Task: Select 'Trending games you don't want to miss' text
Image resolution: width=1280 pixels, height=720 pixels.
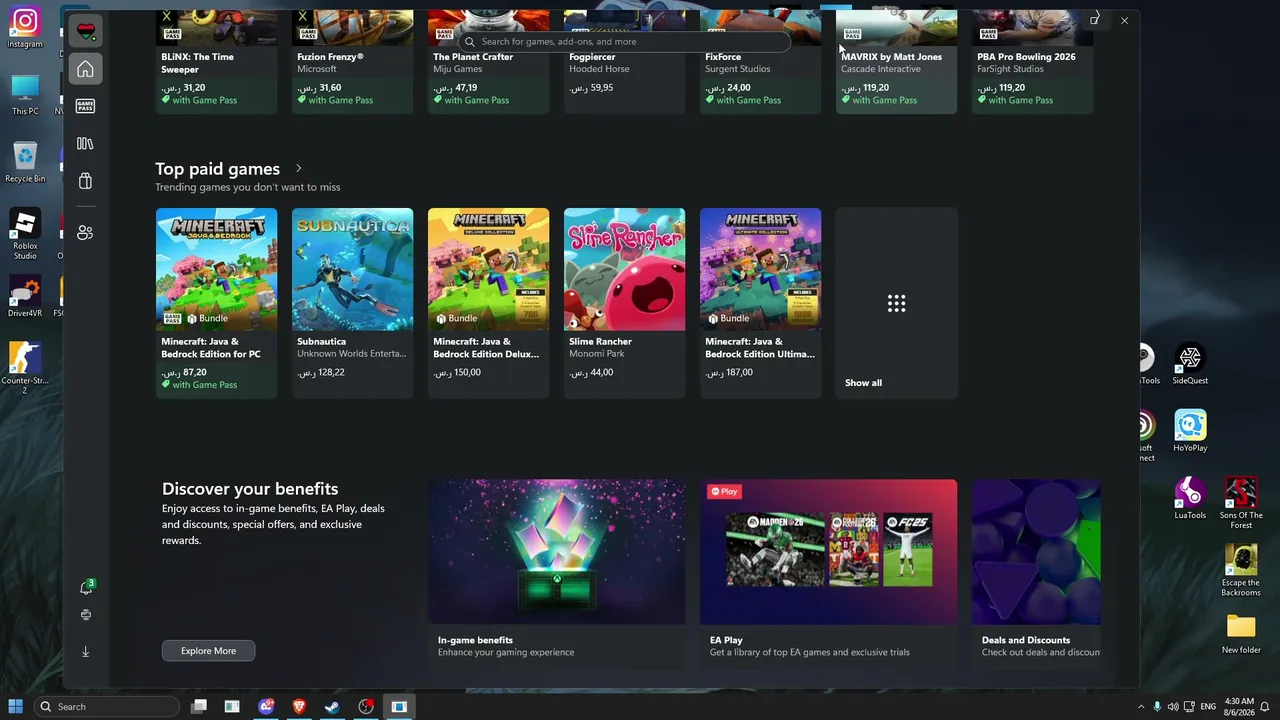Action: point(247,187)
